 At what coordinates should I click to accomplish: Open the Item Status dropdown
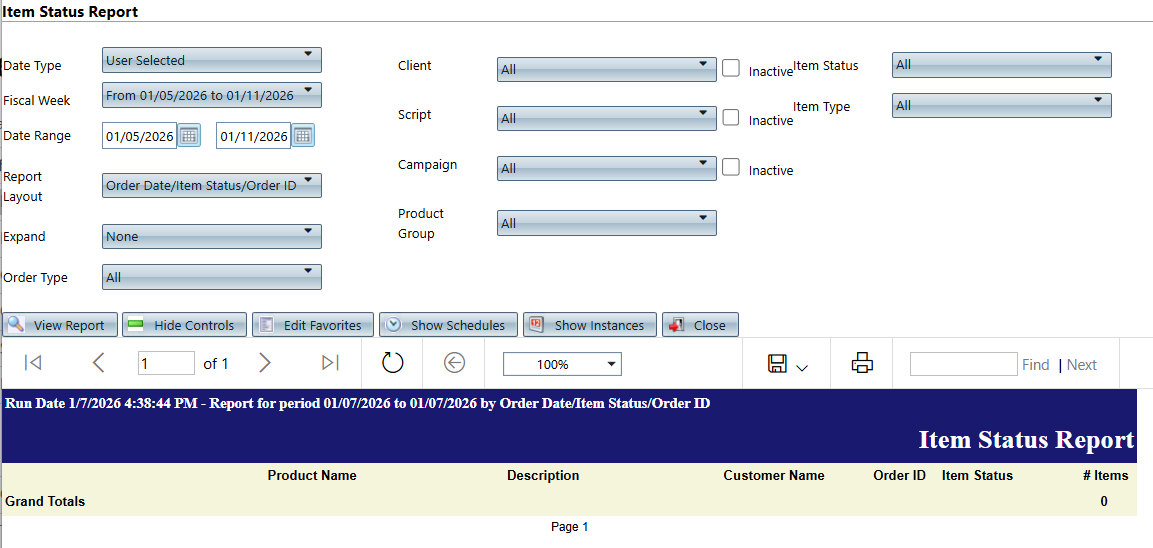click(x=1001, y=65)
